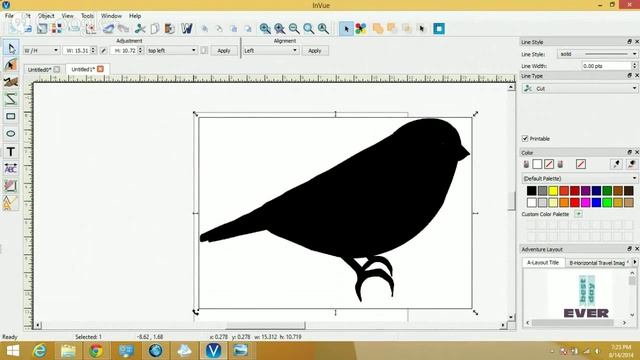
Task: Pick the black swatch in the palette
Action: 531,191
